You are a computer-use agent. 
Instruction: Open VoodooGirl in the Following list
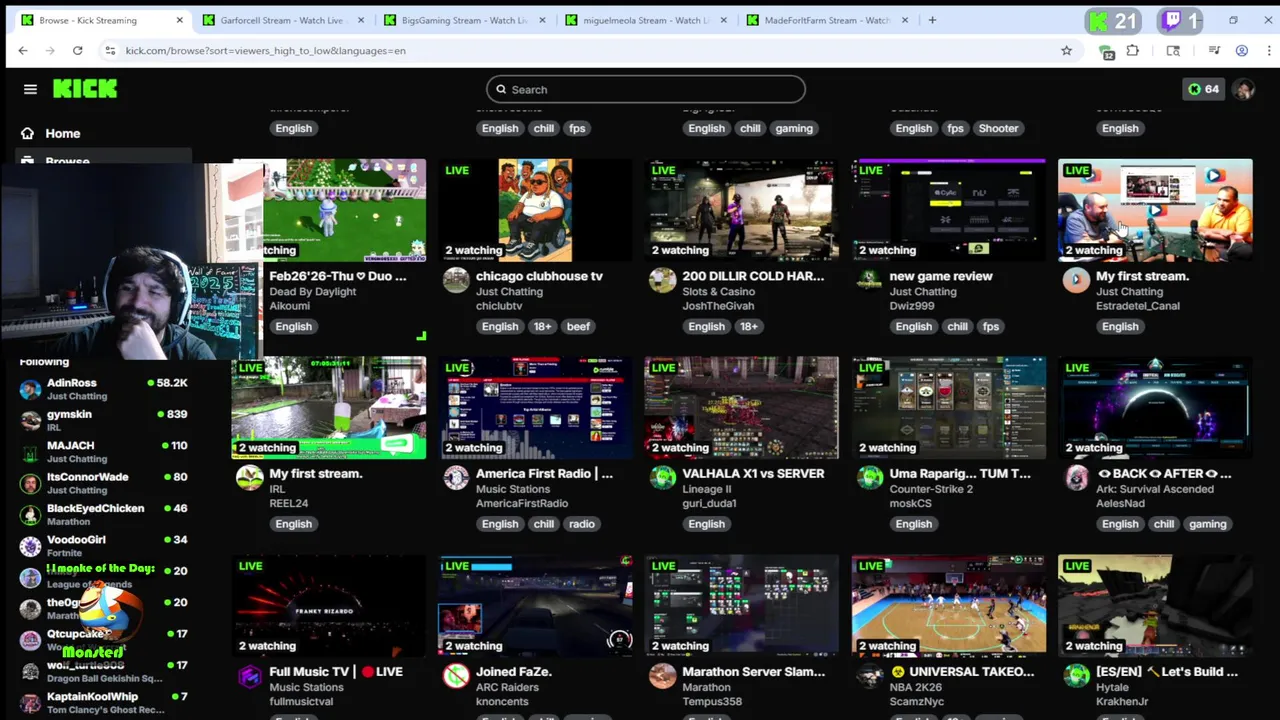point(104,546)
